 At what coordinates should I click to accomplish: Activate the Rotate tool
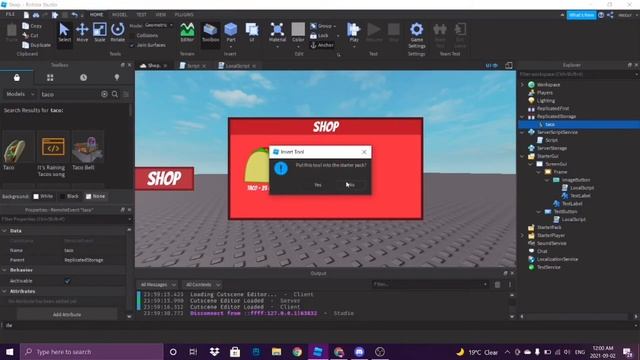tap(118, 33)
